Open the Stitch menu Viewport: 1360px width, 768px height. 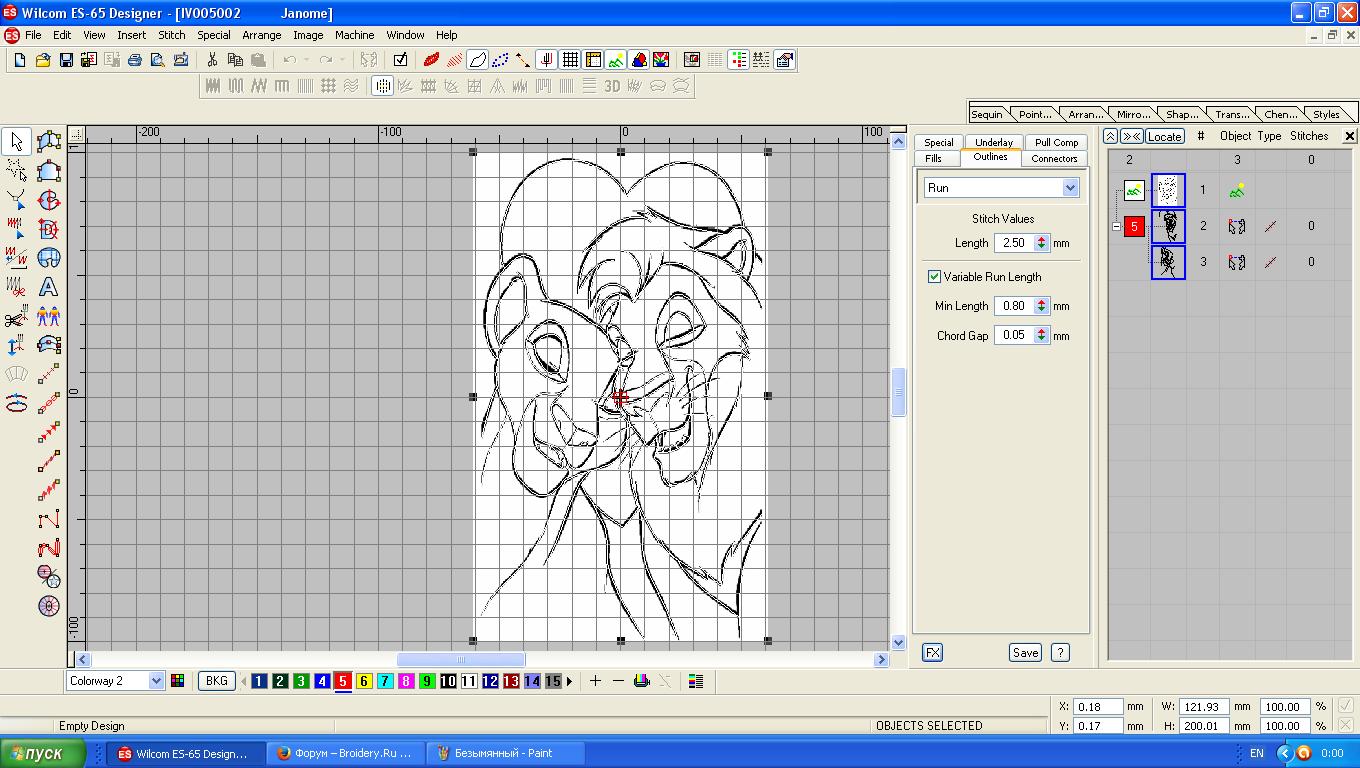tap(172, 35)
